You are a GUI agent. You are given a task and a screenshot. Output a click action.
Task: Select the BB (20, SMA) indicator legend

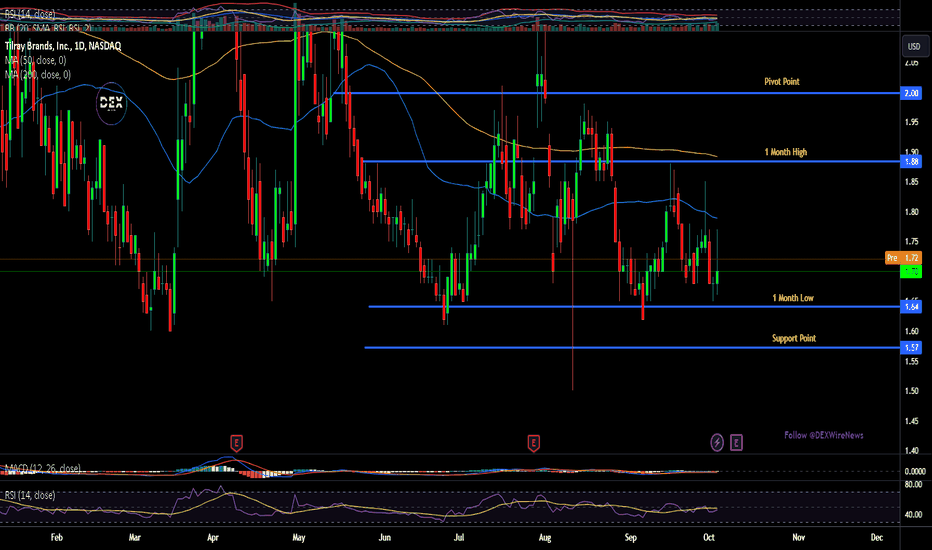pyautogui.click(x=48, y=27)
